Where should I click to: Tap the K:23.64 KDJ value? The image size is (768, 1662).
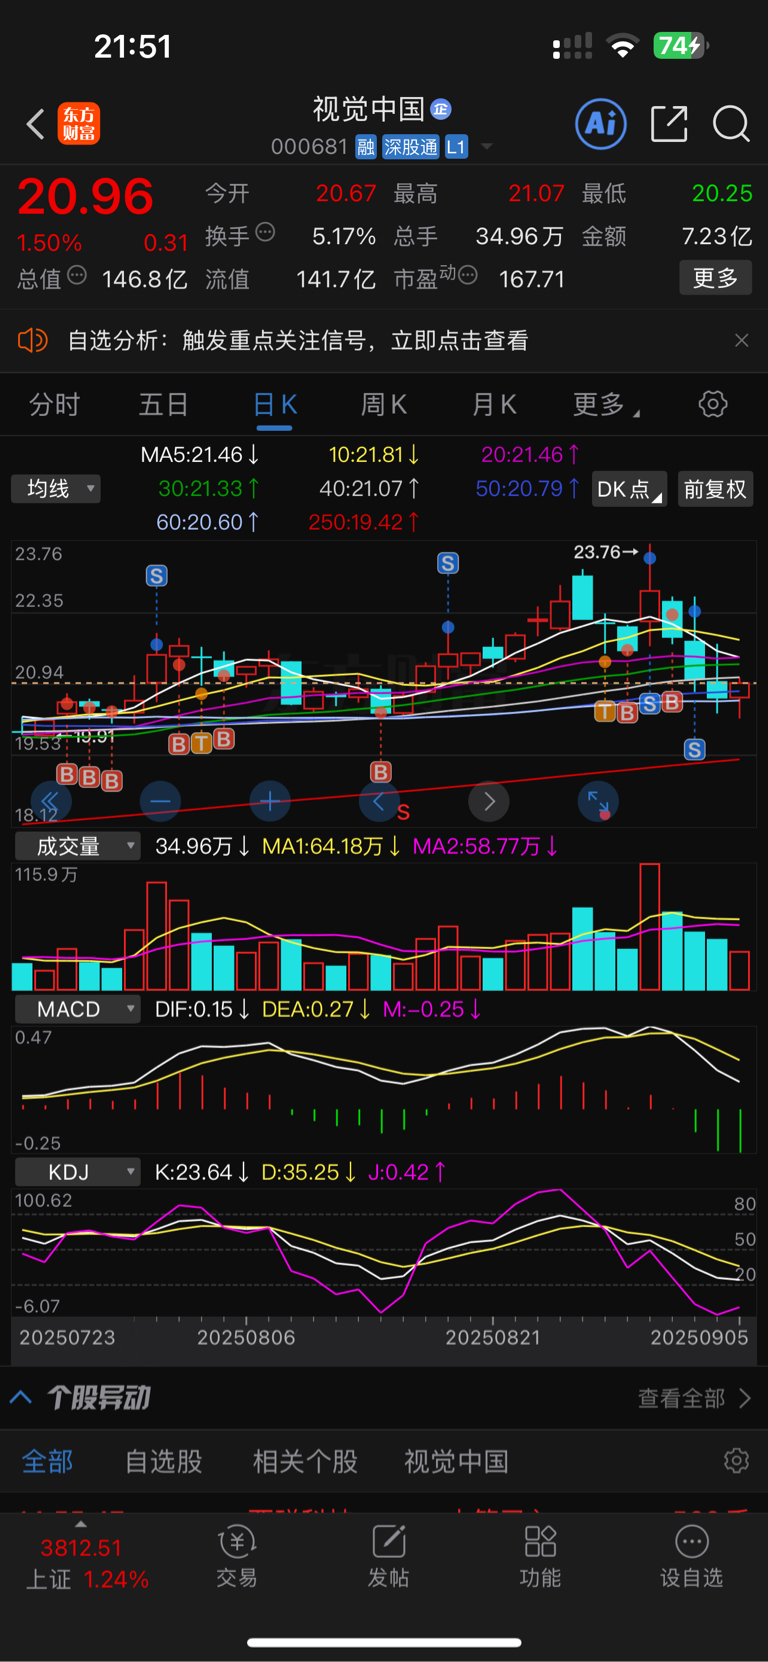pyautogui.click(x=202, y=1172)
